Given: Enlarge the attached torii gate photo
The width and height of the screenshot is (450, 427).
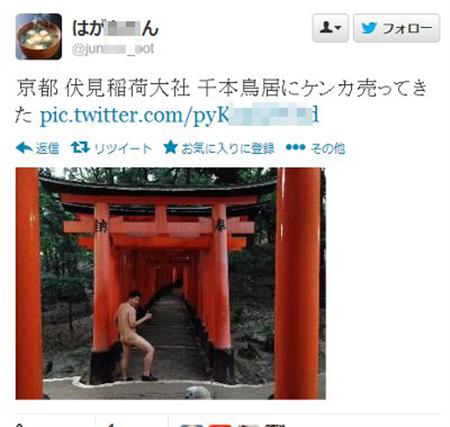Looking at the screenshot, I should pos(171,283).
